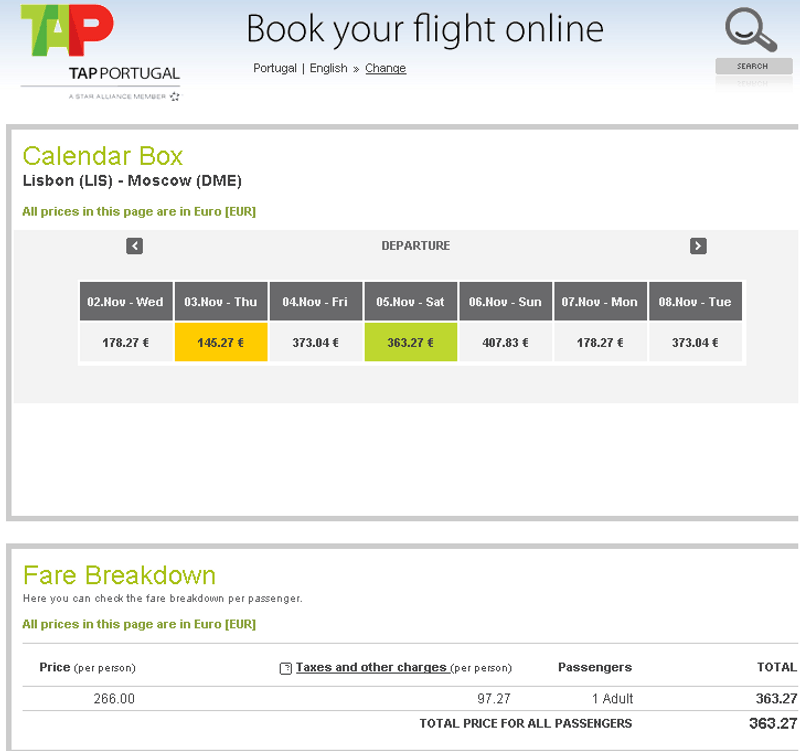The width and height of the screenshot is (800, 751).
Task: Select the 04.Nov - Fri date header
Action: click(316, 301)
